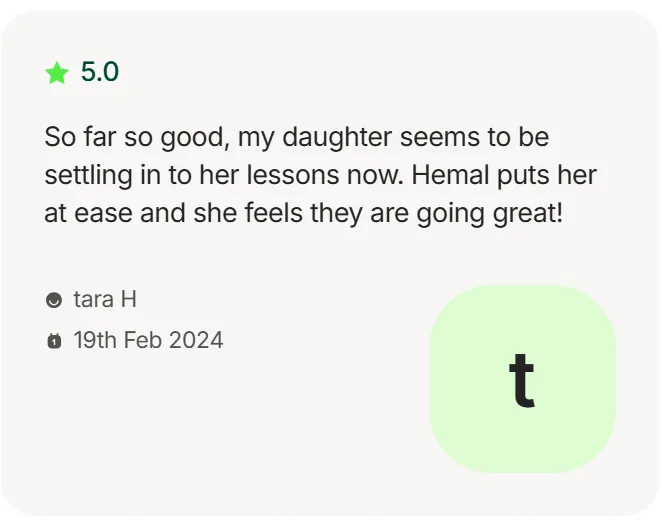This screenshot has width=662, height=520.
Task: Click the line beginning settling in
Action: (x=320, y=175)
